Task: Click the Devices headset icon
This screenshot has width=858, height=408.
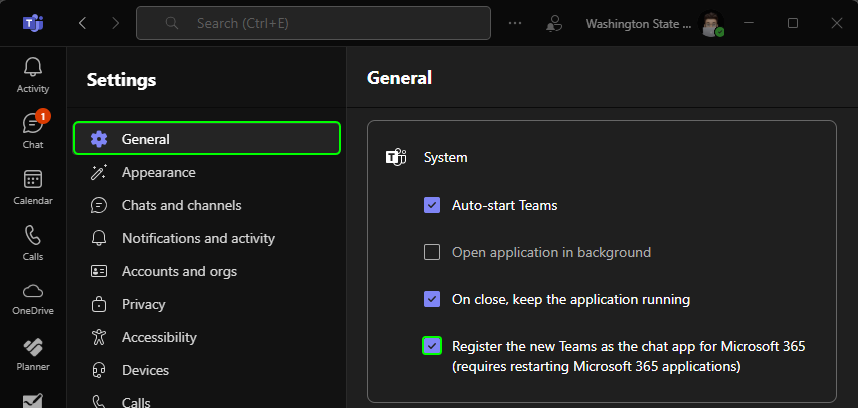Action: pyautogui.click(x=99, y=370)
